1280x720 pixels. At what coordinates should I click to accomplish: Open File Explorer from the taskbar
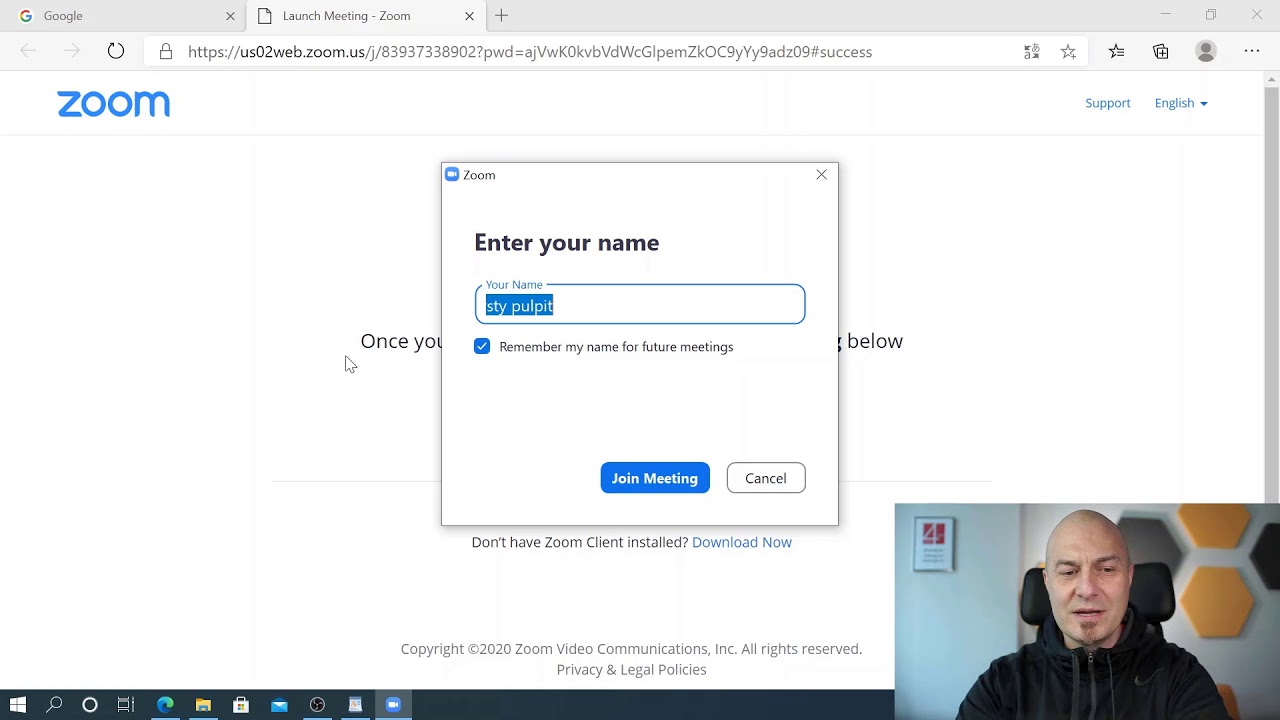(x=203, y=705)
